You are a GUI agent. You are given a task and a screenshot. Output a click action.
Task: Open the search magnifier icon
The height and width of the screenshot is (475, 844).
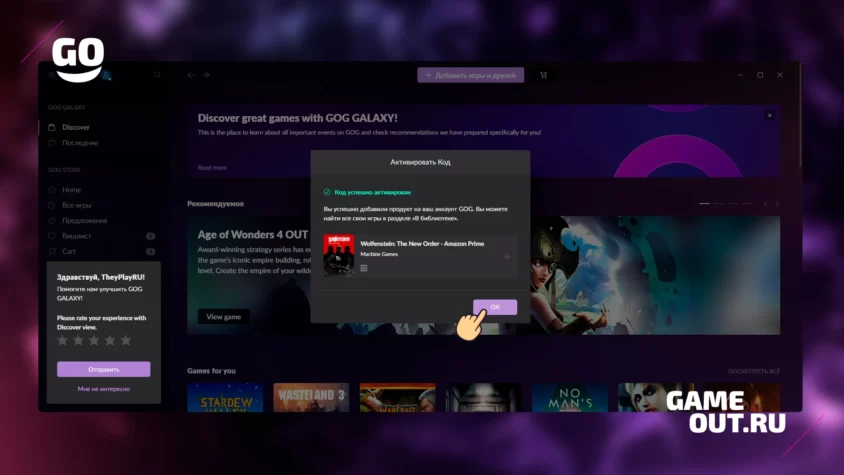[157, 75]
